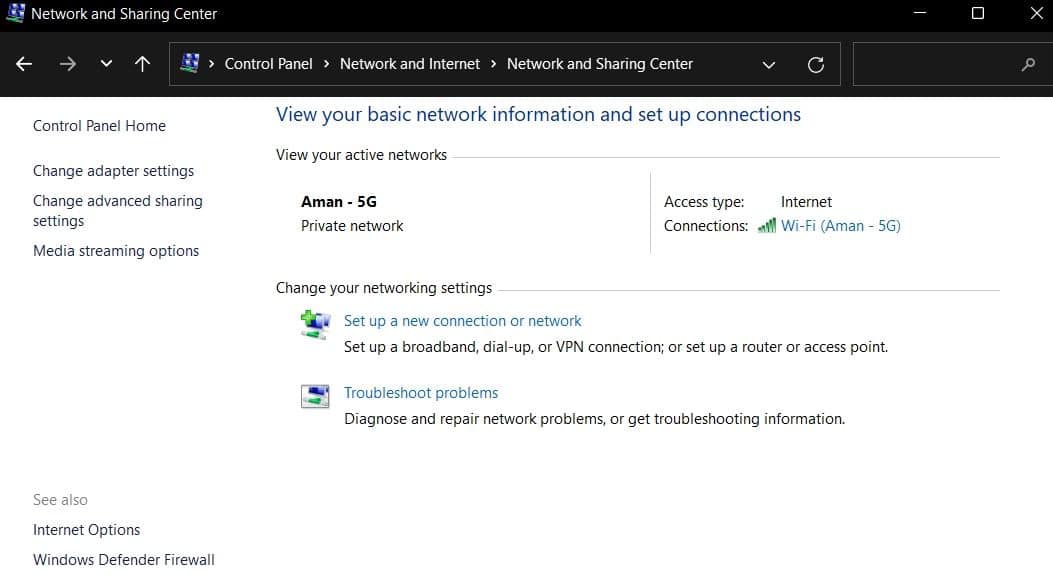This screenshot has height=578, width=1053.
Task: Select Control Panel breadcrumb in address bar
Action: coord(268,64)
